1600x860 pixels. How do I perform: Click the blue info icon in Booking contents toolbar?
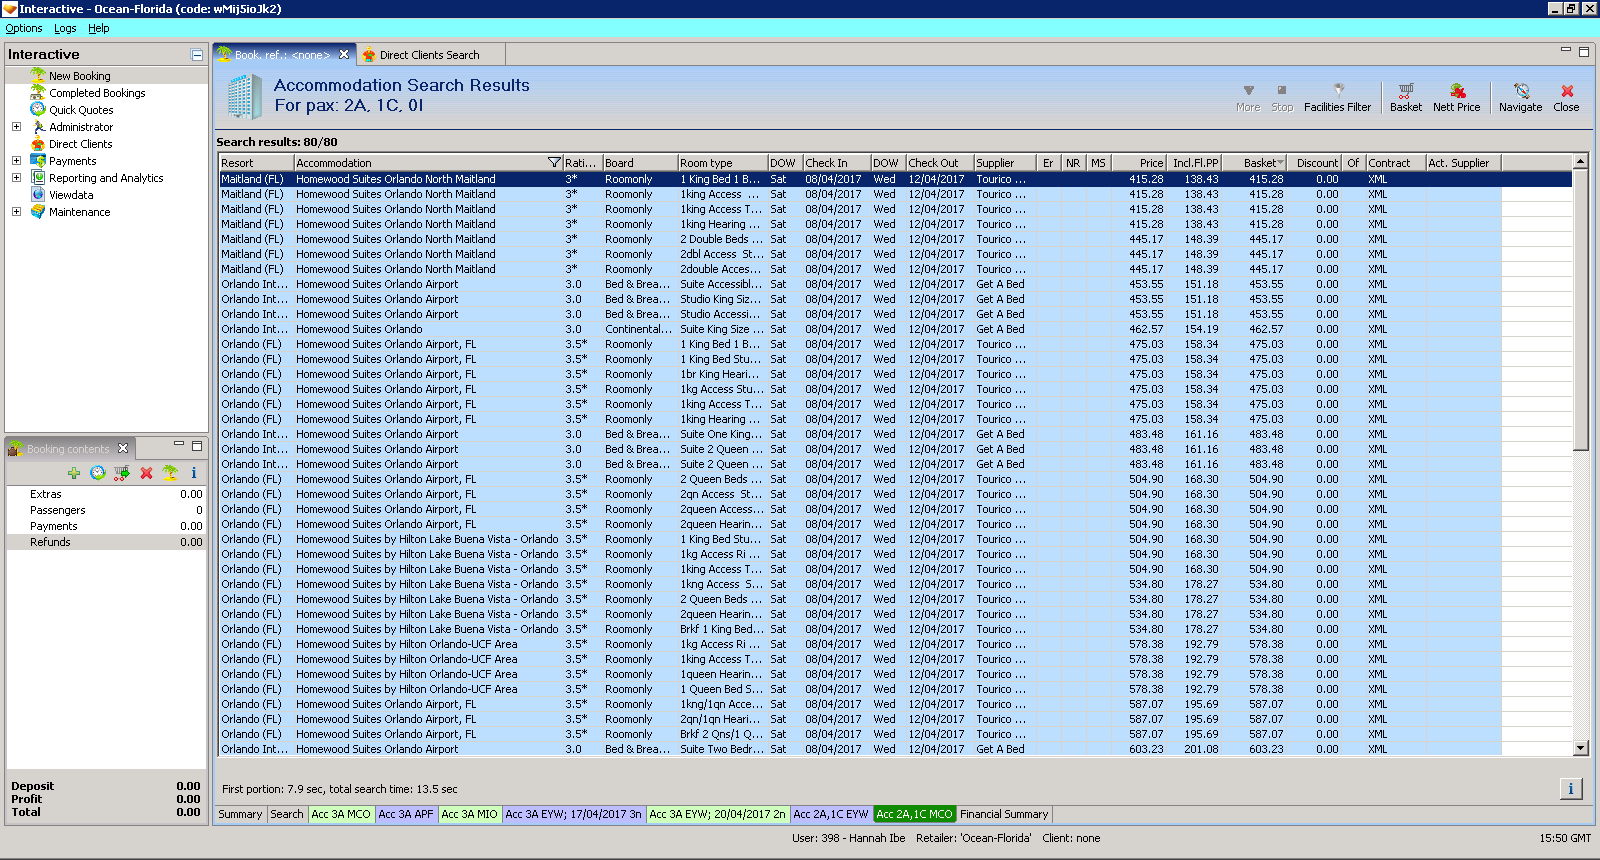click(x=194, y=473)
